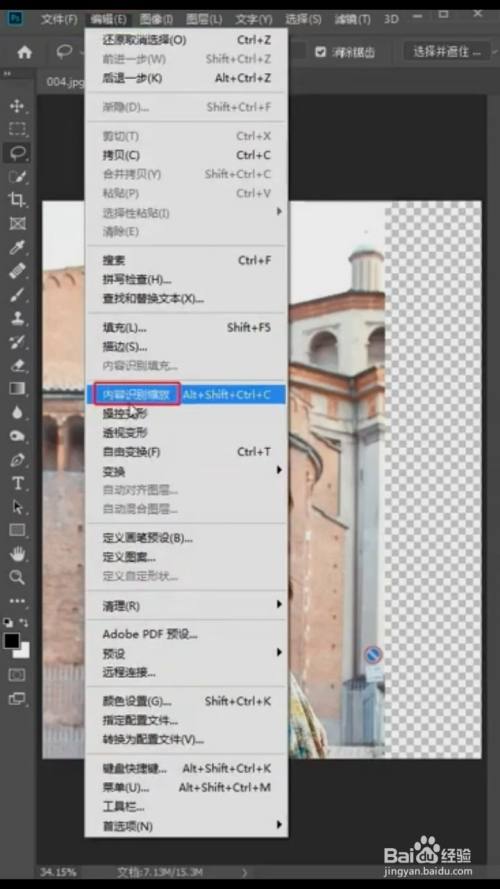The height and width of the screenshot is (889, 500).
Task: Choose 填充(L)... menu entry
Action: point(186,328)
